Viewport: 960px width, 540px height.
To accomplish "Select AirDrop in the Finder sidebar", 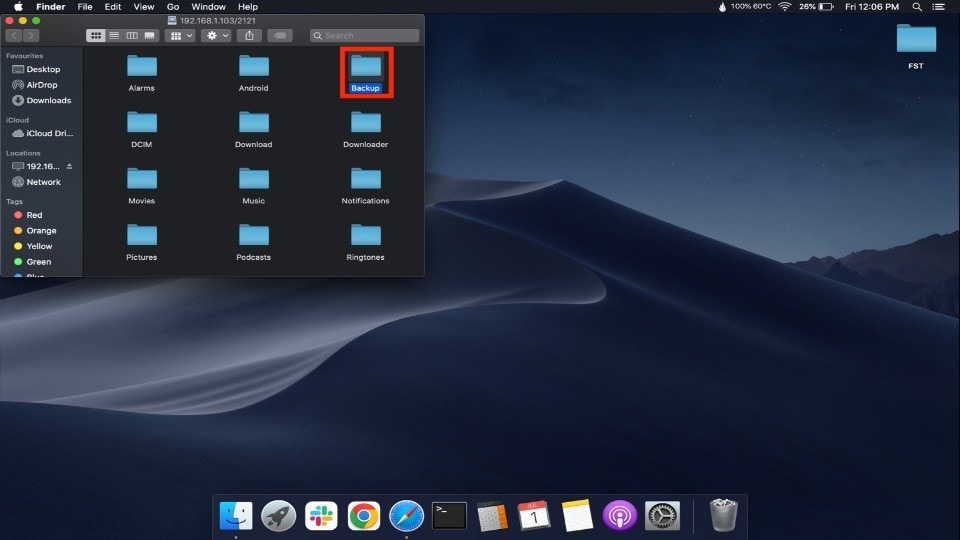I will point(36,84).
